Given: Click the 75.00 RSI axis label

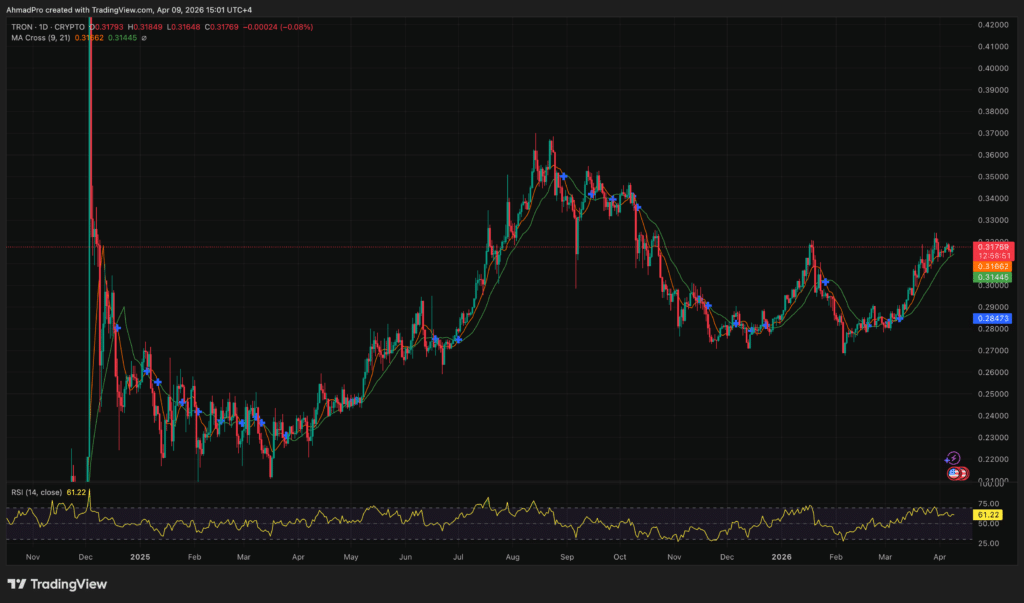Looking at the screenshot, I should pos(988,504).
